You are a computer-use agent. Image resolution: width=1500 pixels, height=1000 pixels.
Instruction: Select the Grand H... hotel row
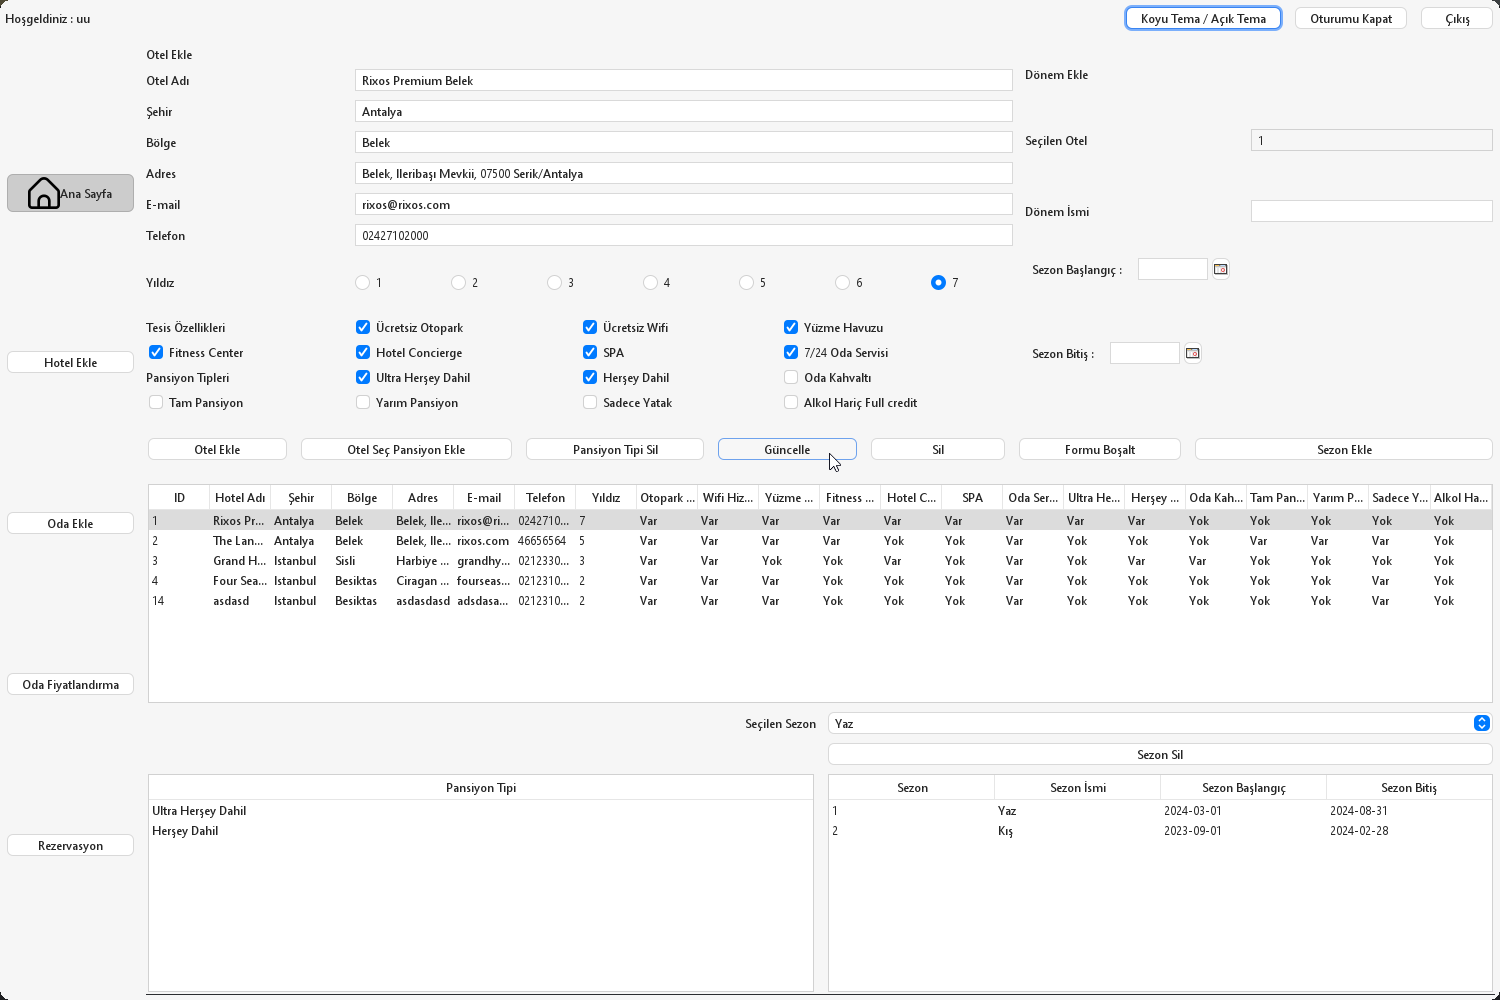(x=820, y=560)
